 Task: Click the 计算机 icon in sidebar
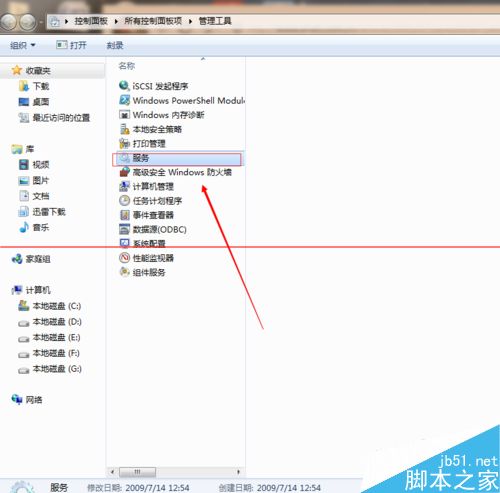(x=17, y=290)
